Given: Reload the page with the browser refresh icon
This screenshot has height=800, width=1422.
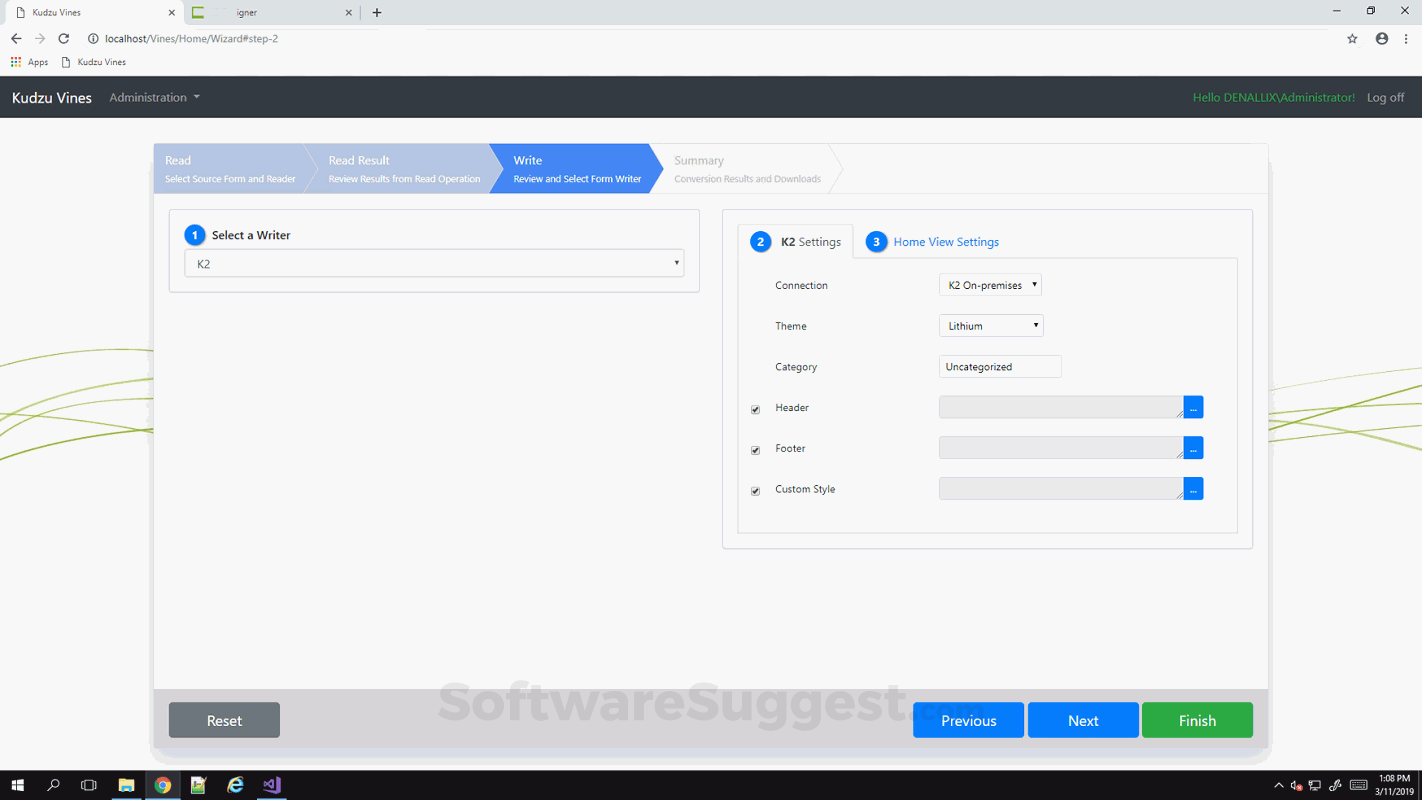Looking at the screenshot, I should click(64, 39).
